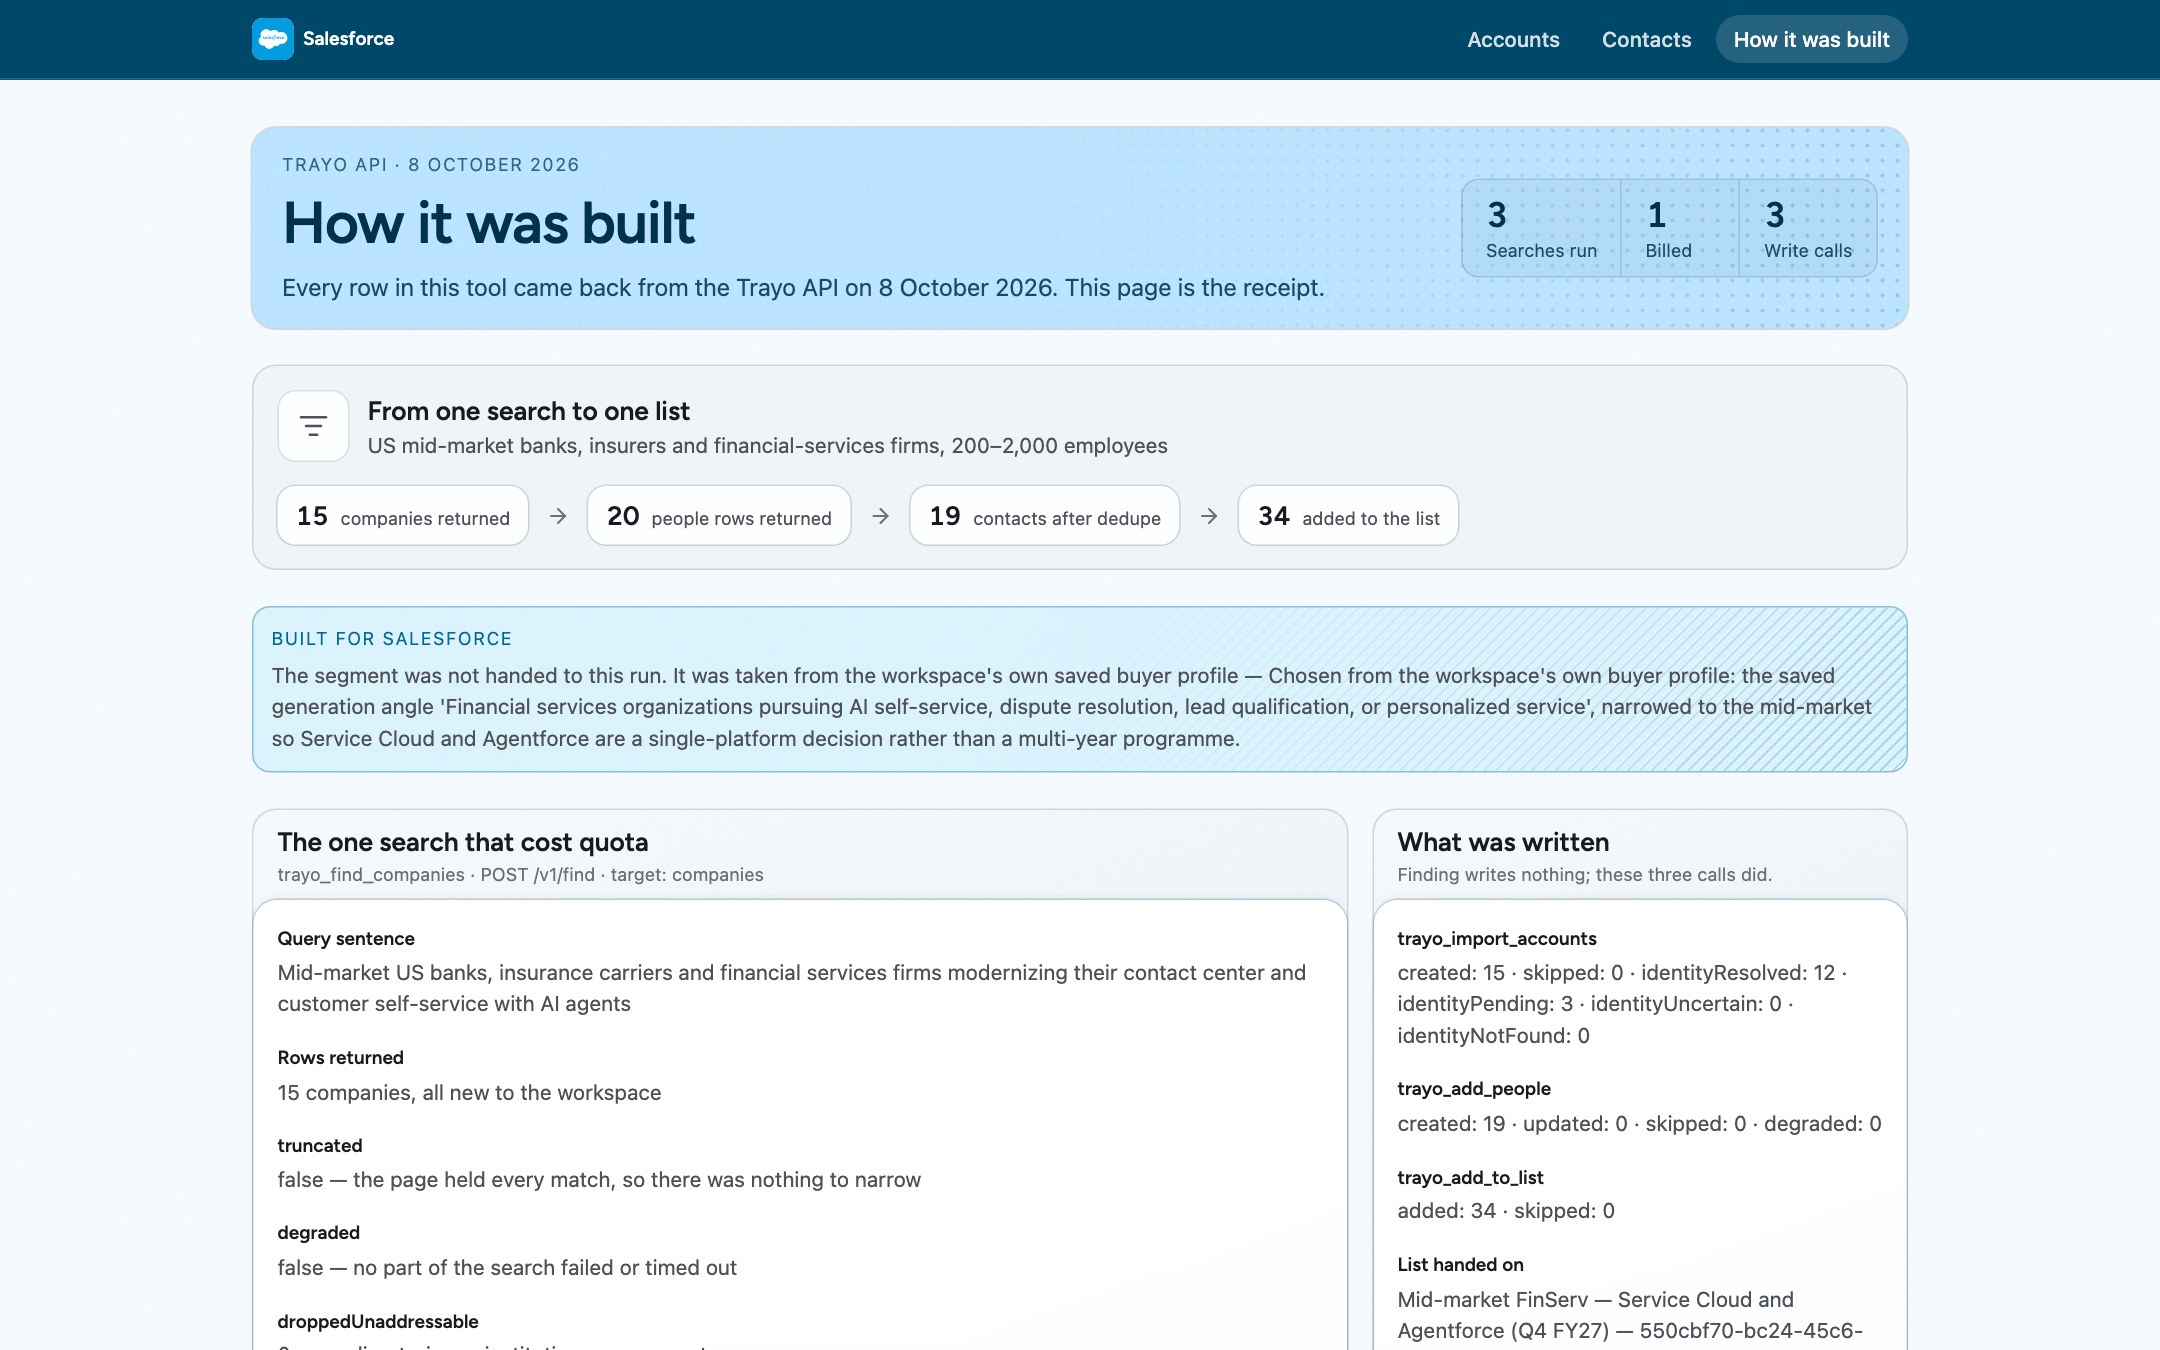Click the filter lines icon beside the heading
The width and height of the screenshot is (2160, 1350).
313,426
